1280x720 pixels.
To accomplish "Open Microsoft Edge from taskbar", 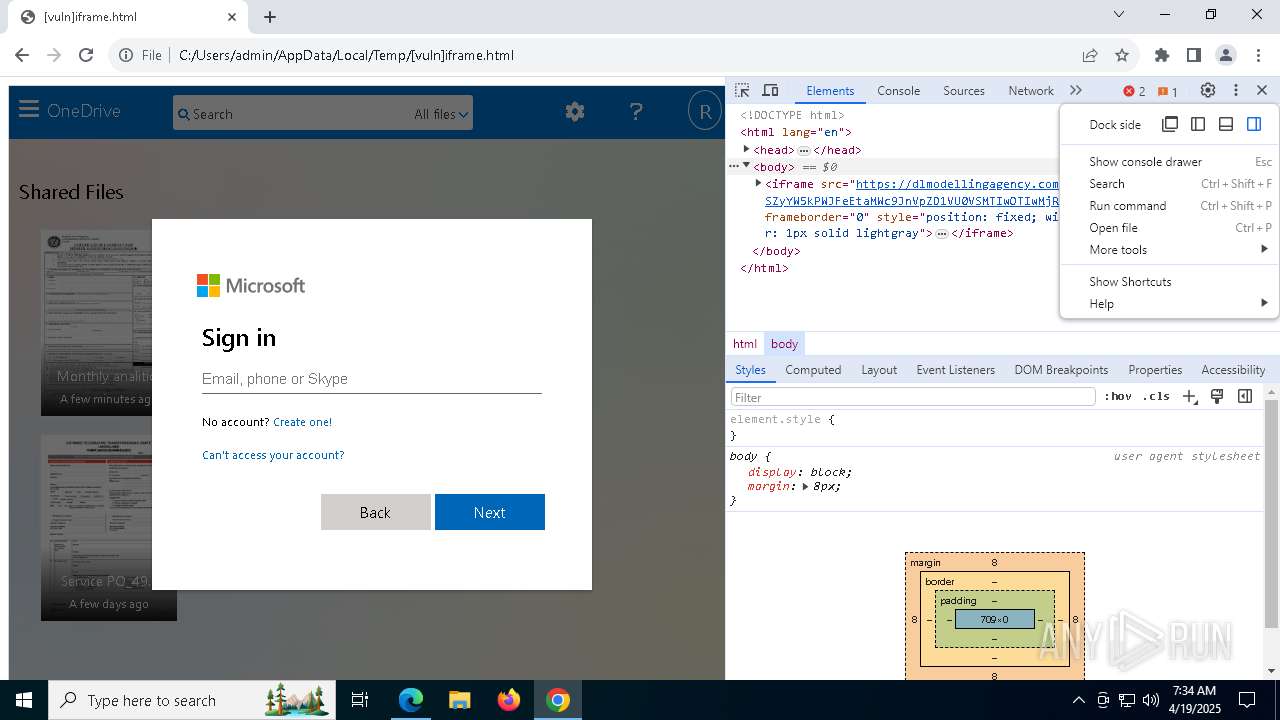I will click(x=411, y=700).
